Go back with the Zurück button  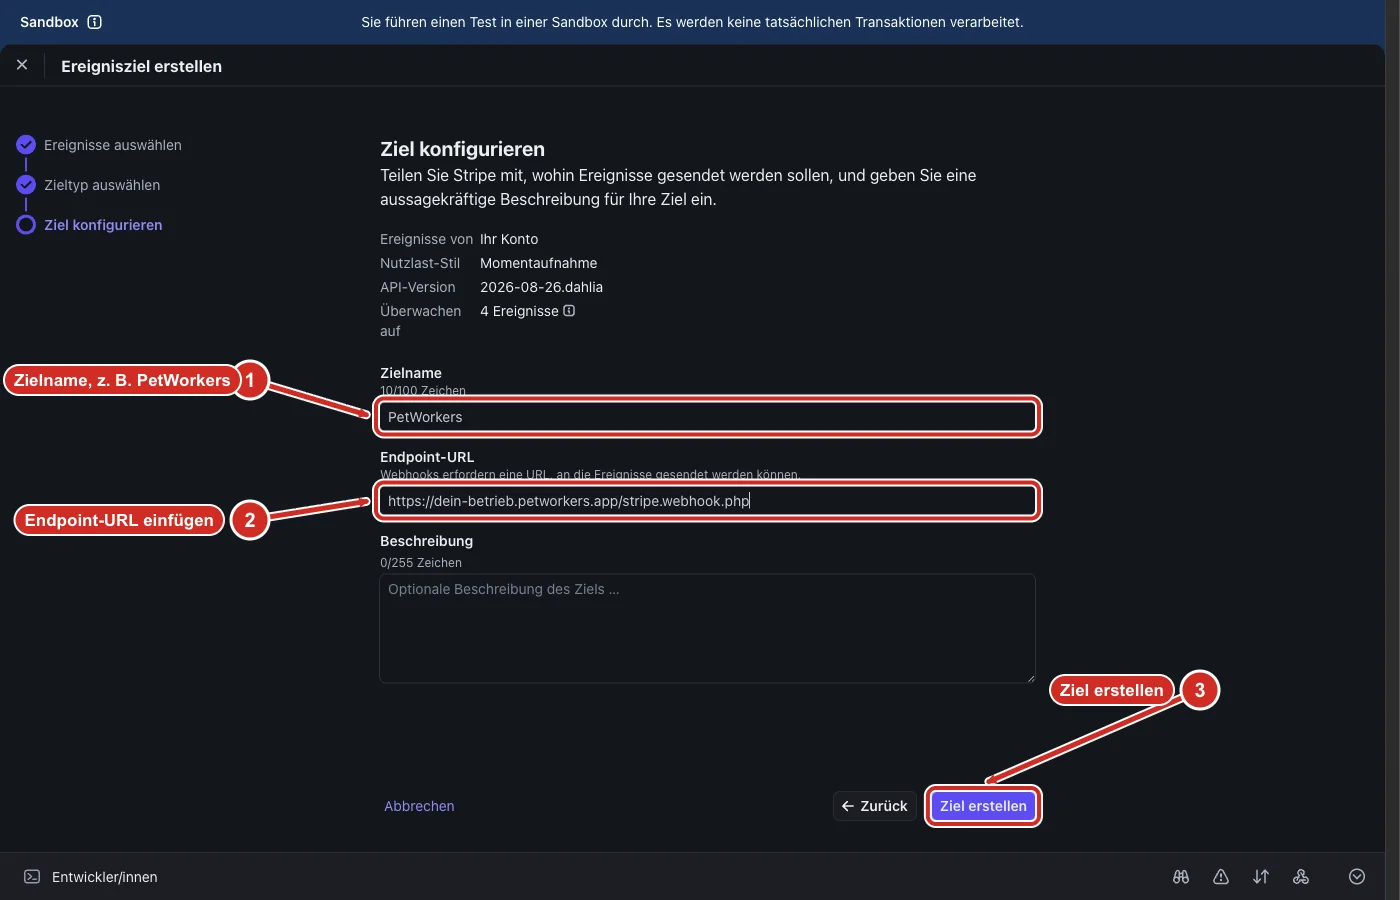tap(875, 806)
